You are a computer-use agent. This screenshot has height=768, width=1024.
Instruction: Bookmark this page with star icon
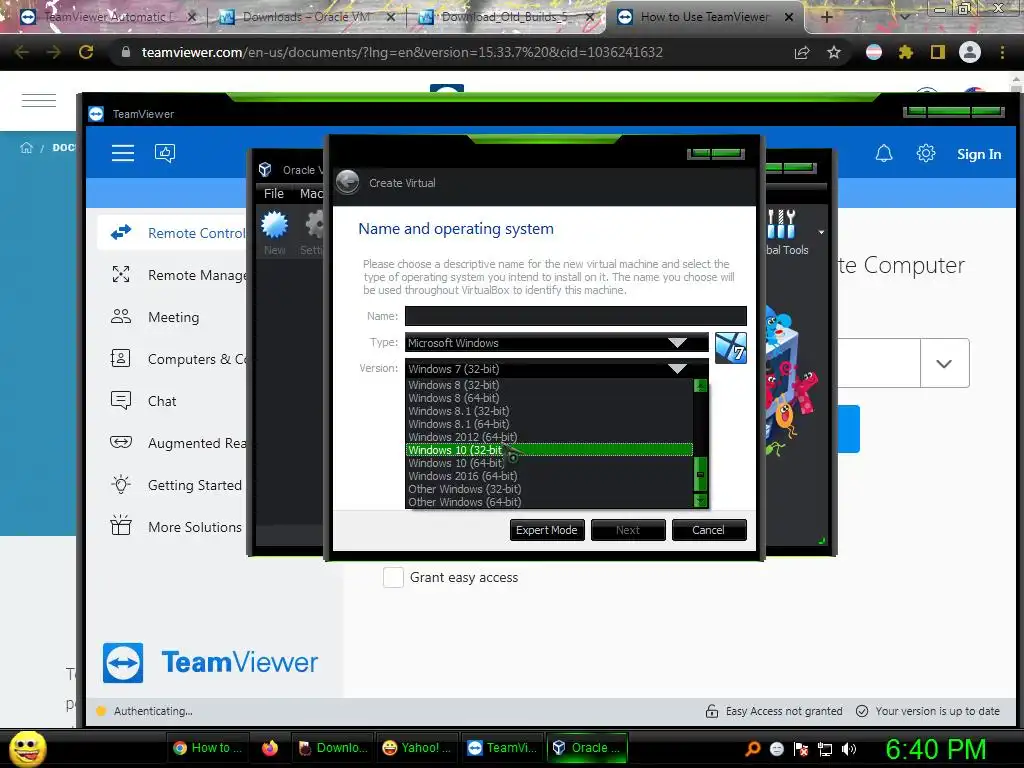(834, 52)
